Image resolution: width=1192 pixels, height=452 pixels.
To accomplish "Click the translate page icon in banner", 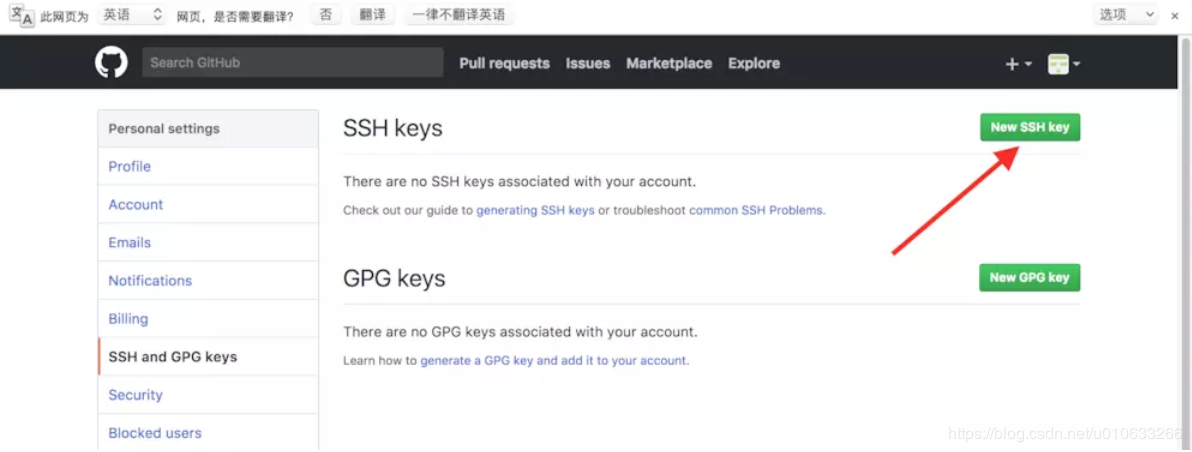I will coord(21,15).
